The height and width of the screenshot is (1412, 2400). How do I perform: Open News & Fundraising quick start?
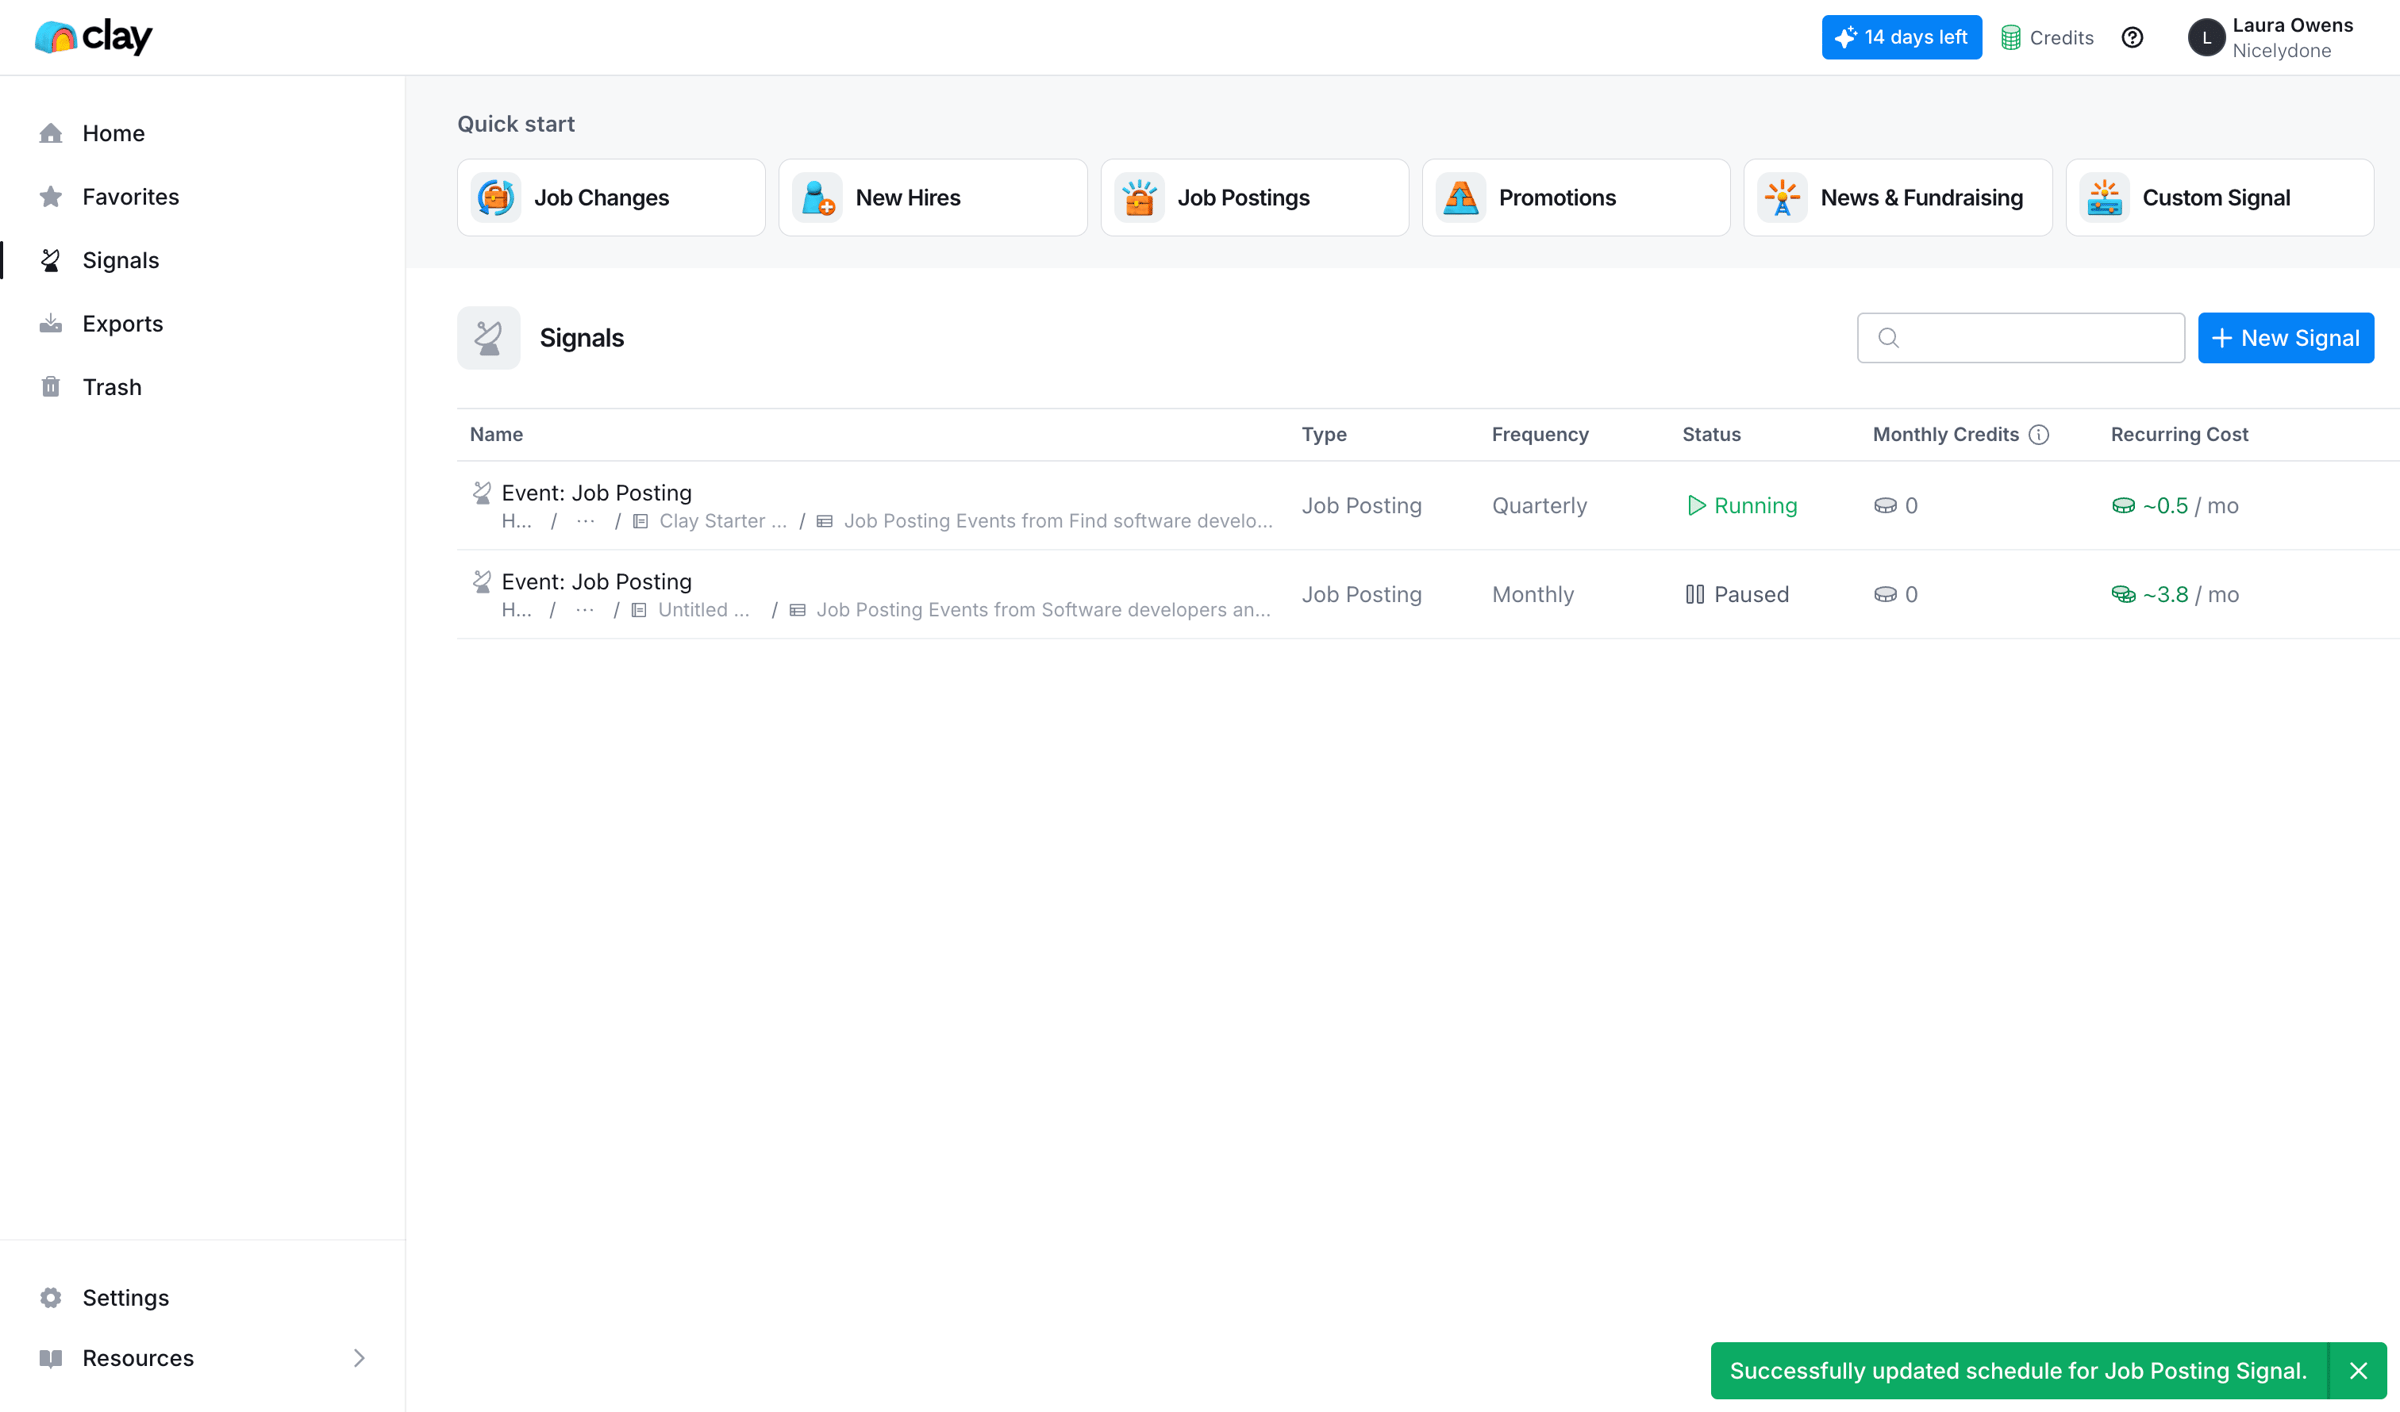click(1897, 197)
